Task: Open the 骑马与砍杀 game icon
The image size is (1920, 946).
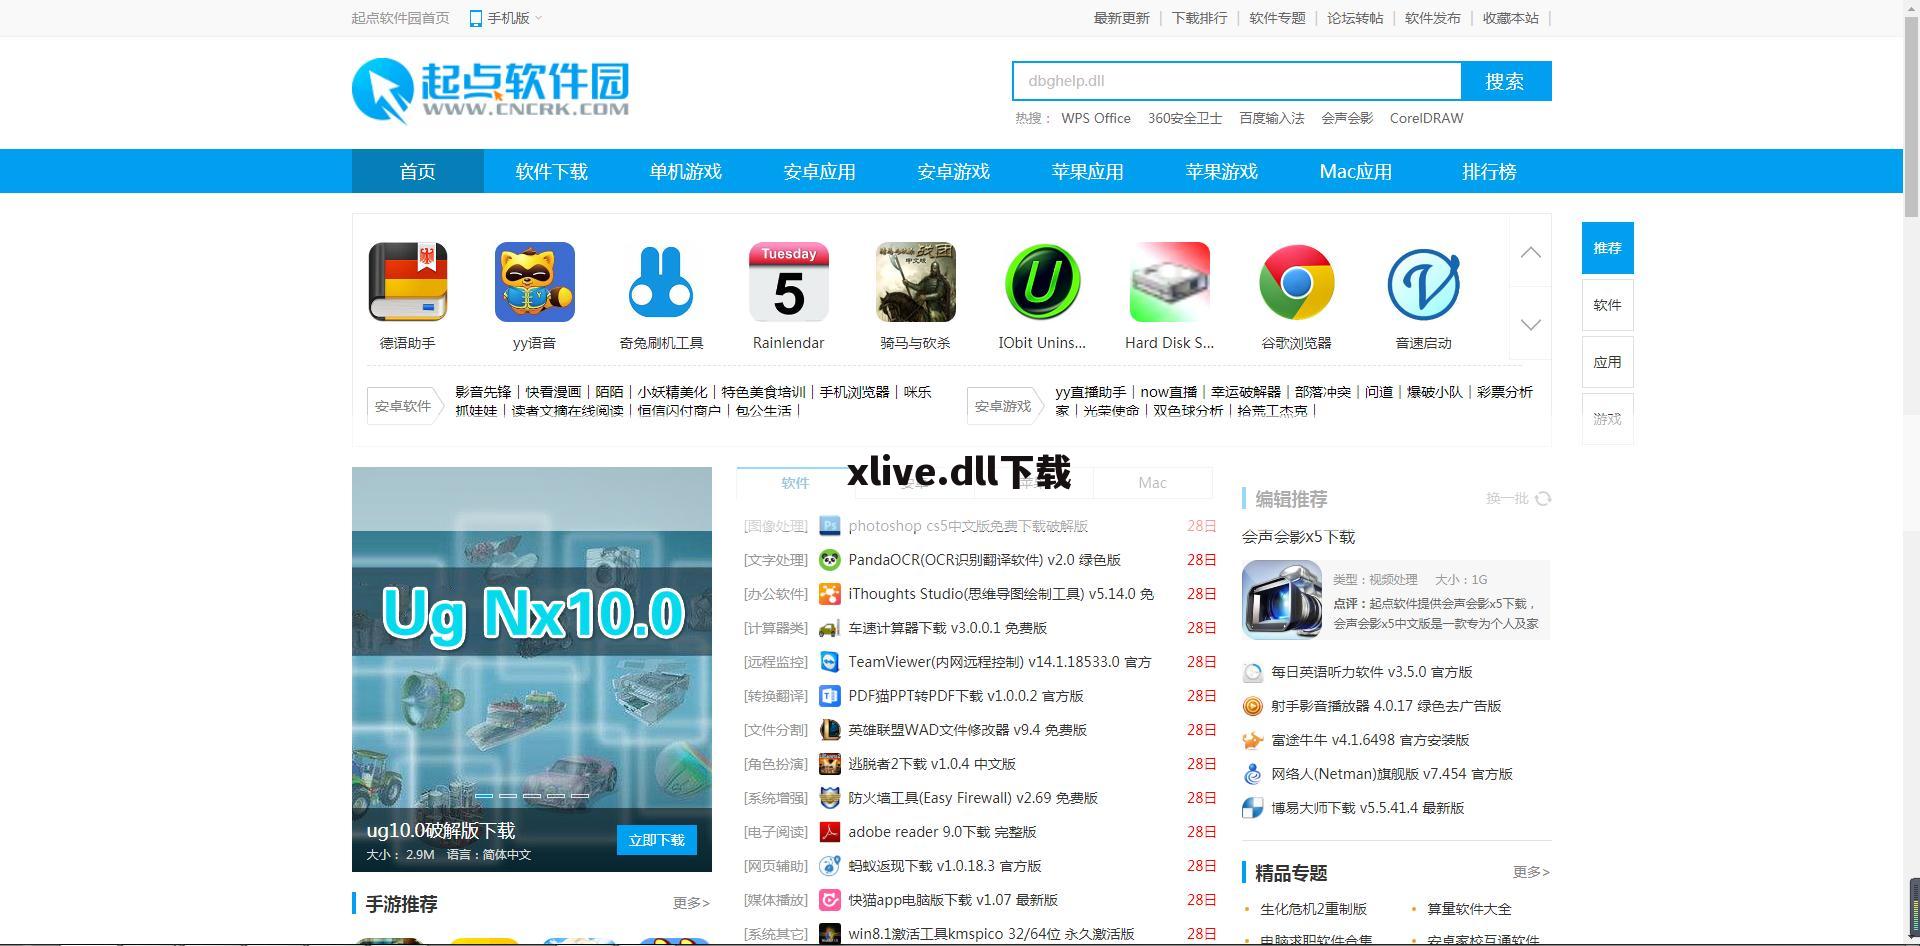Action: coord(916,282)
